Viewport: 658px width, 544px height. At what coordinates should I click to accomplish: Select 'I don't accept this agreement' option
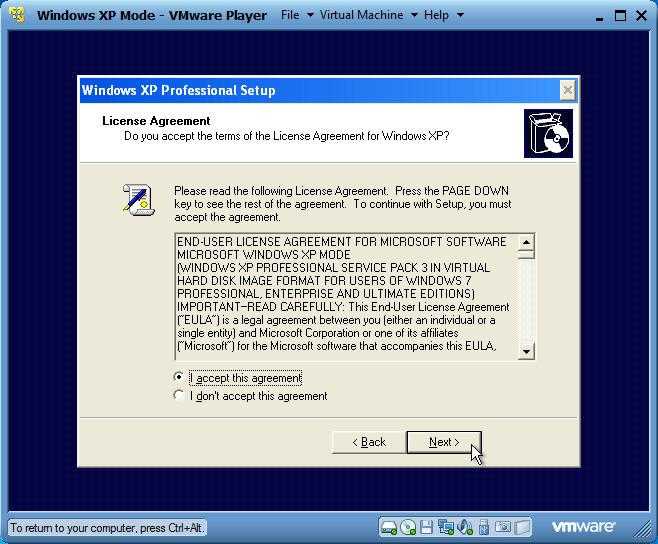tap(179, 396)
